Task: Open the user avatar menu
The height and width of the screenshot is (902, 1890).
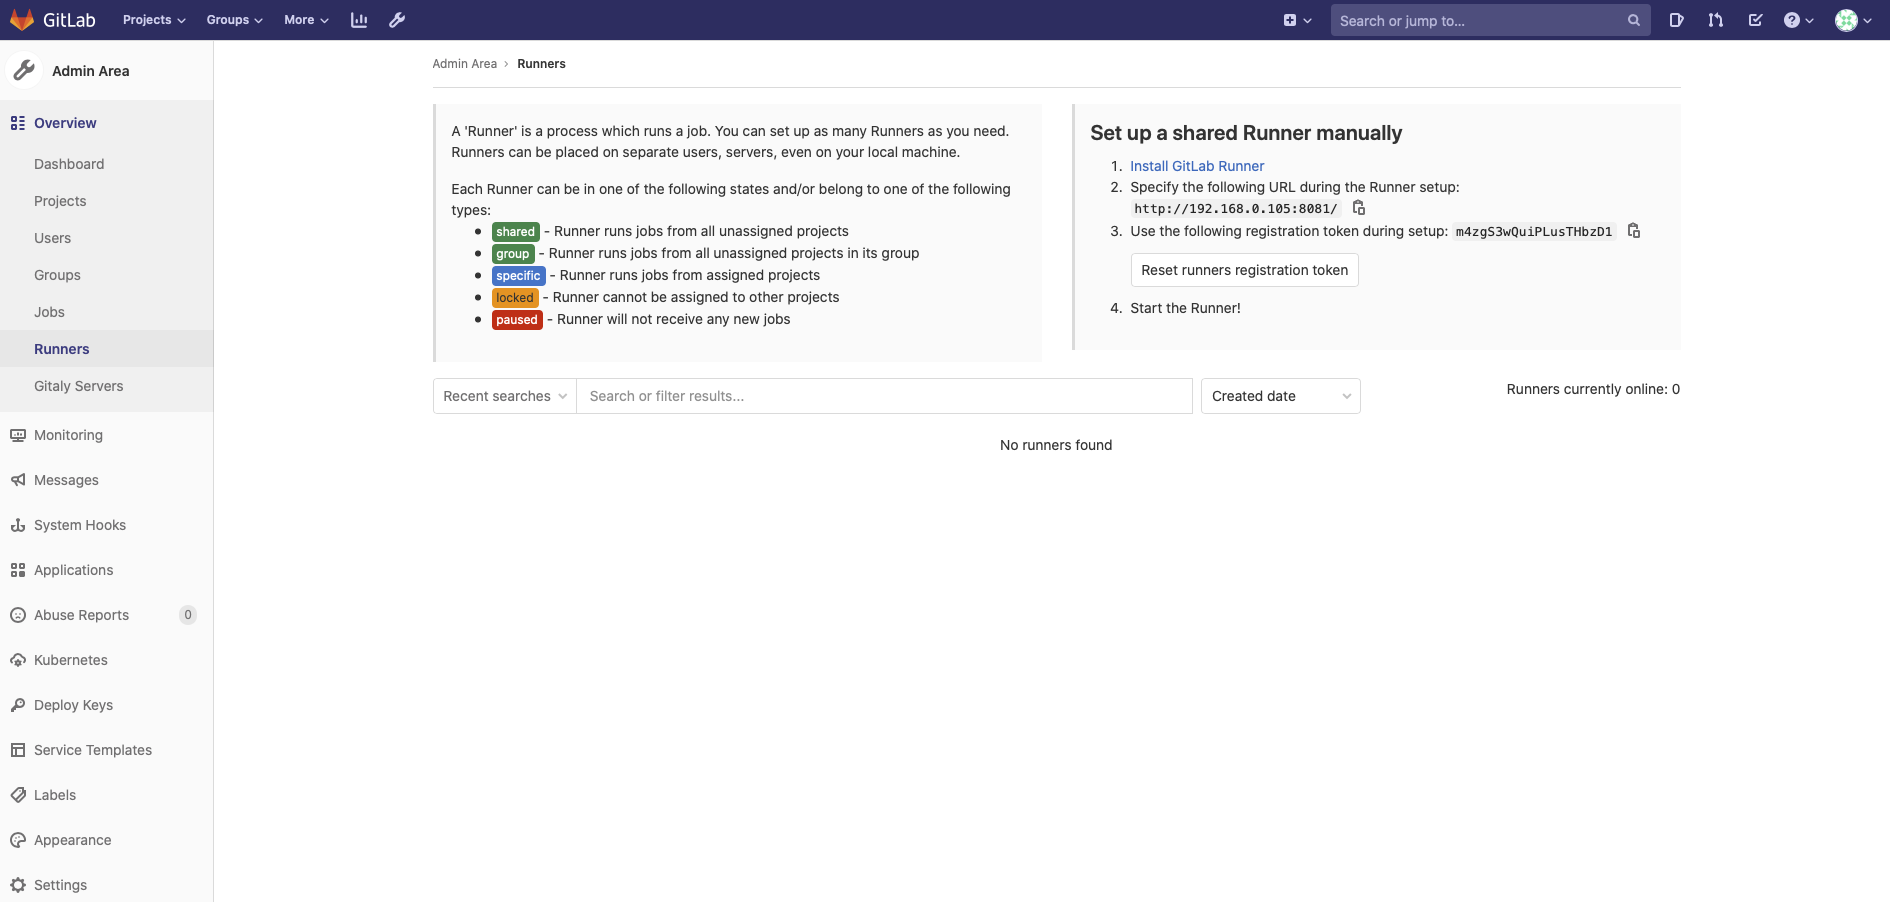Action: pyautogui.click(x=1853, y=20)
